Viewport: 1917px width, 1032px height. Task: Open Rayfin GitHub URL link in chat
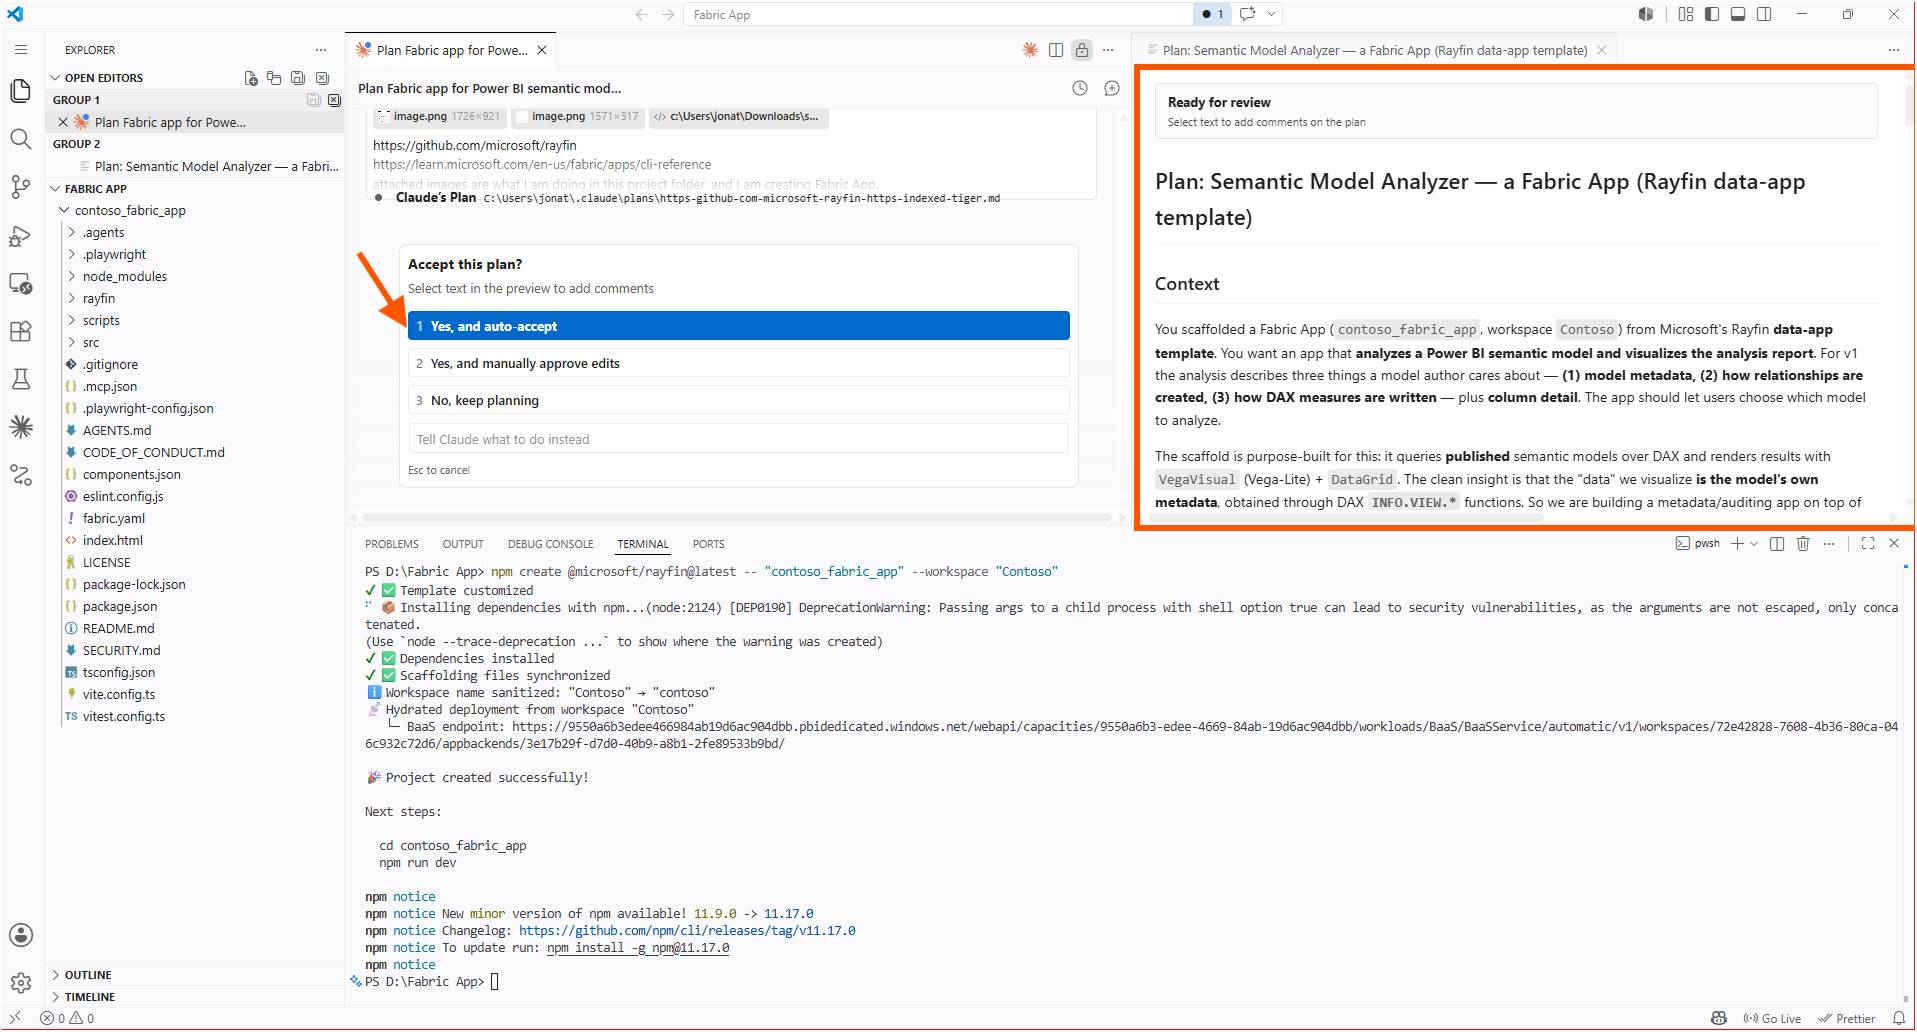[475, 145]
